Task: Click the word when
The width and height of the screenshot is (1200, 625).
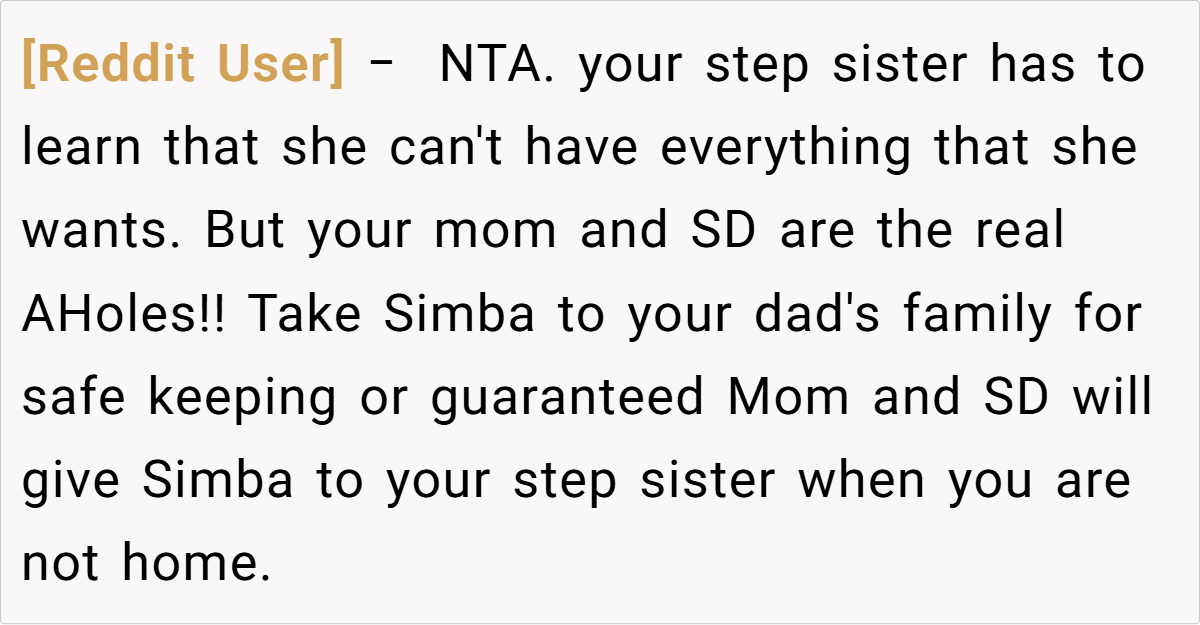Action: 862,482
